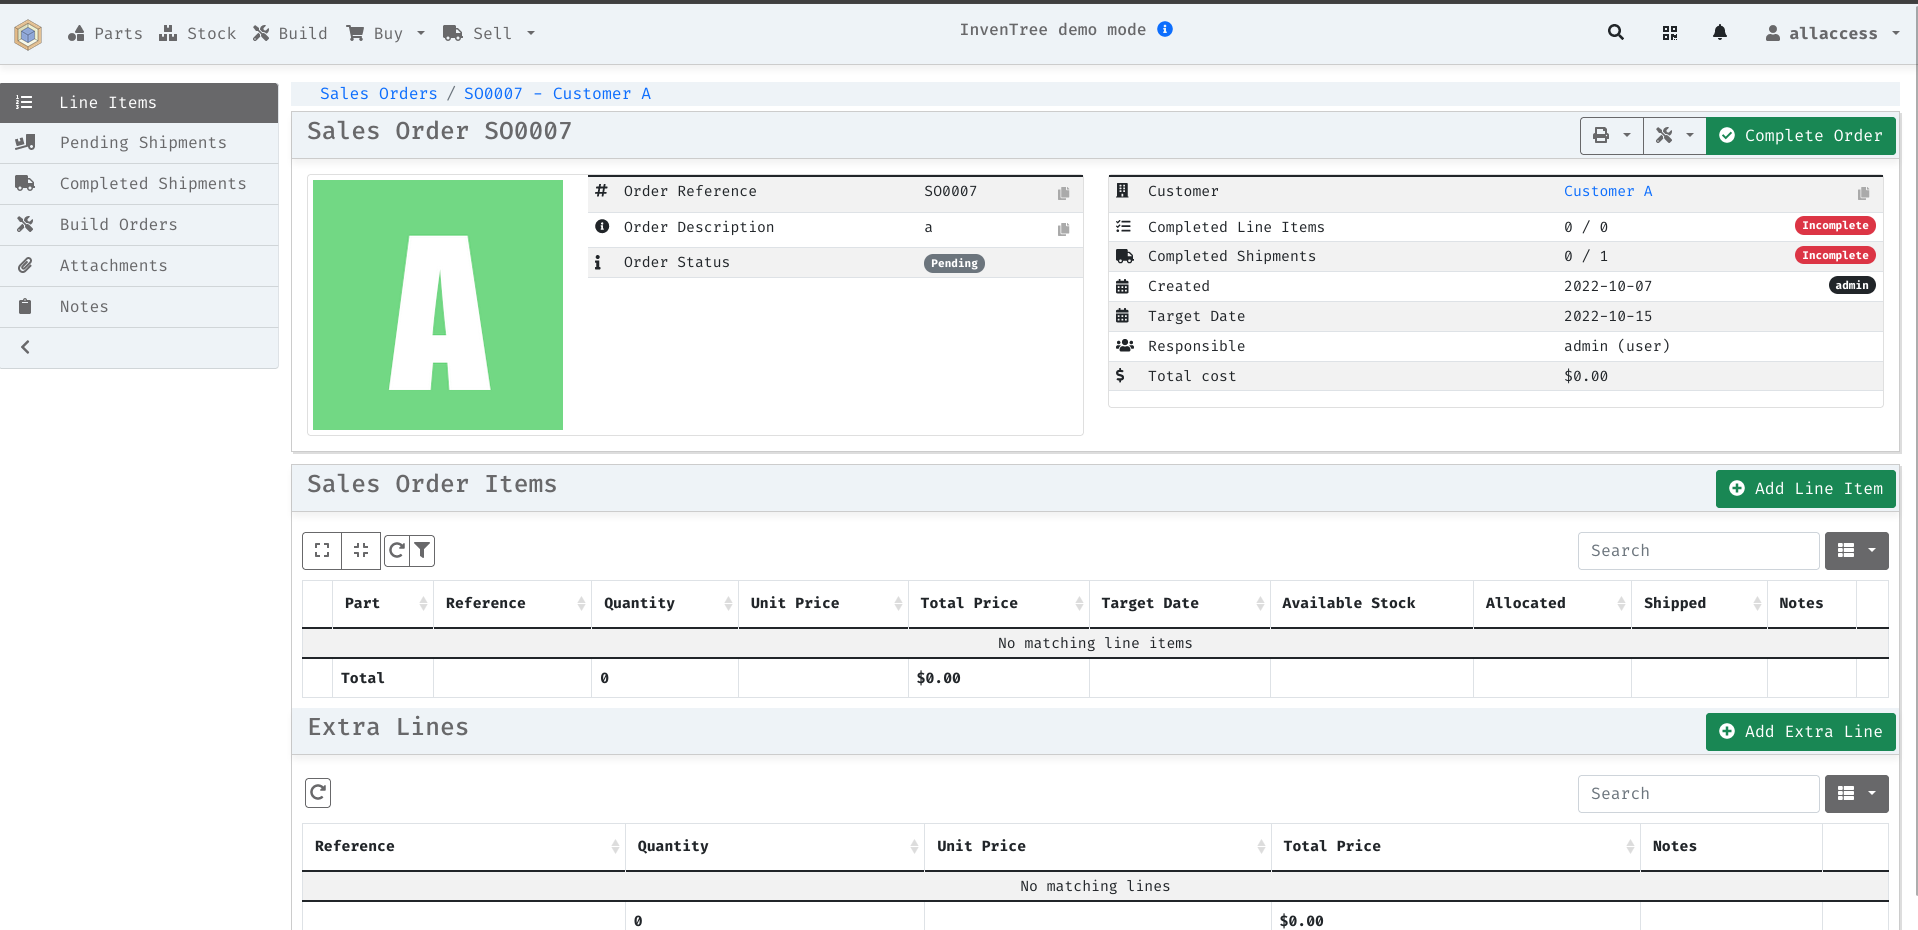Click the Extra Lines search field
Image resolution: width=1918 pixels, height=930 pixels.
click(x=1697, y=793)
